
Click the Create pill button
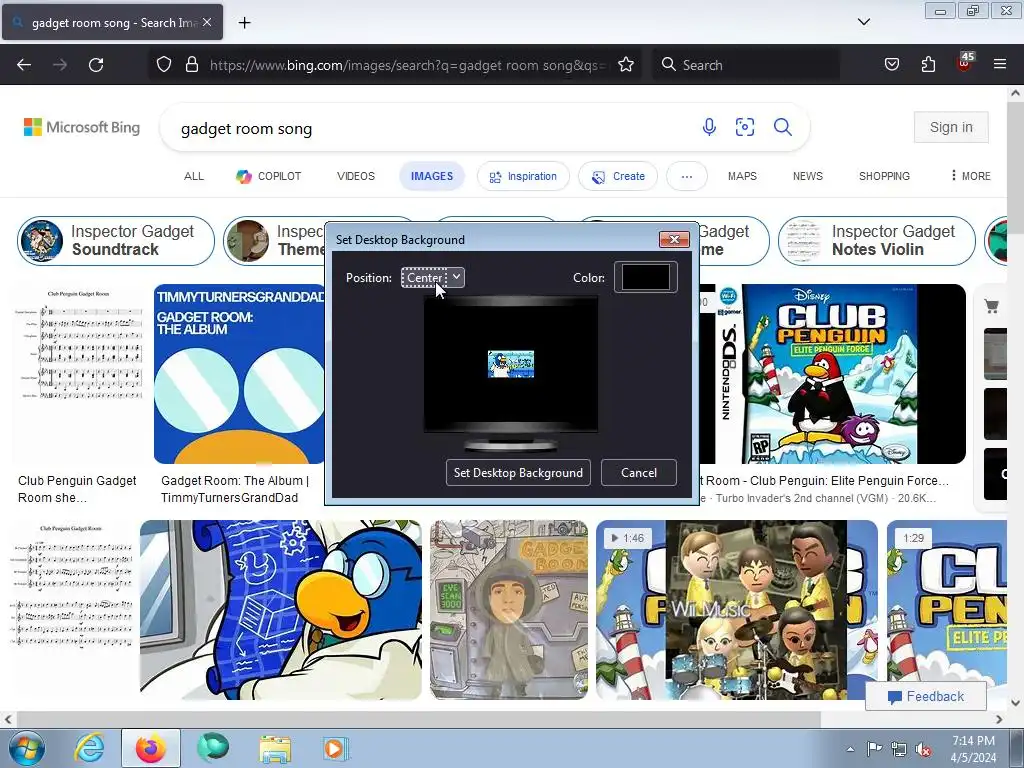pyautogui.click(x=618, y=176)
